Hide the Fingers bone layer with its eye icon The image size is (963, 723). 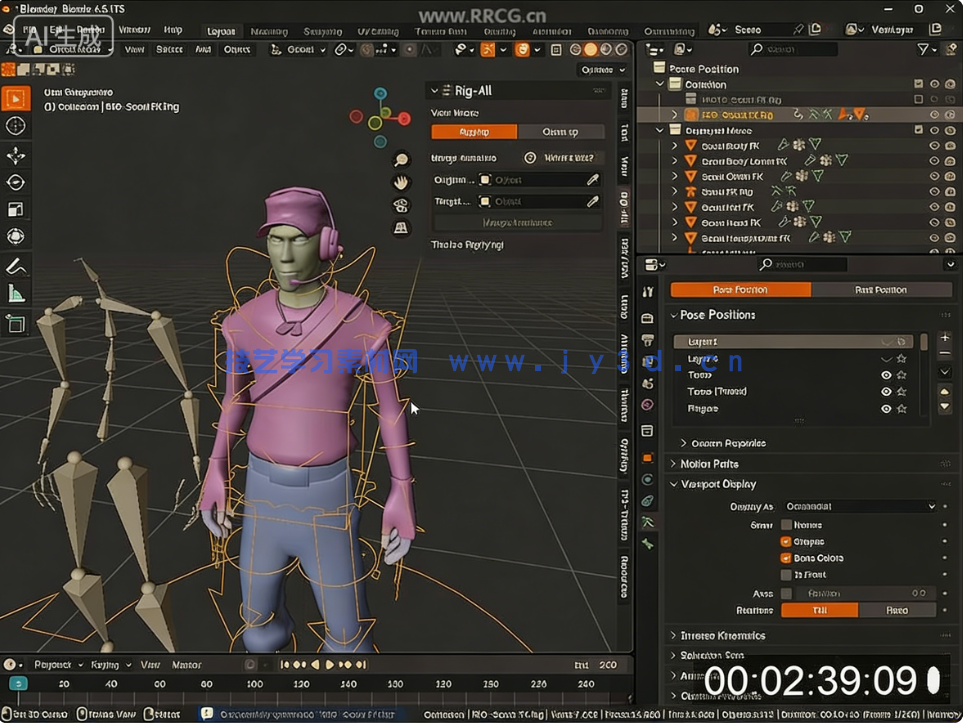tap(885, 407)
